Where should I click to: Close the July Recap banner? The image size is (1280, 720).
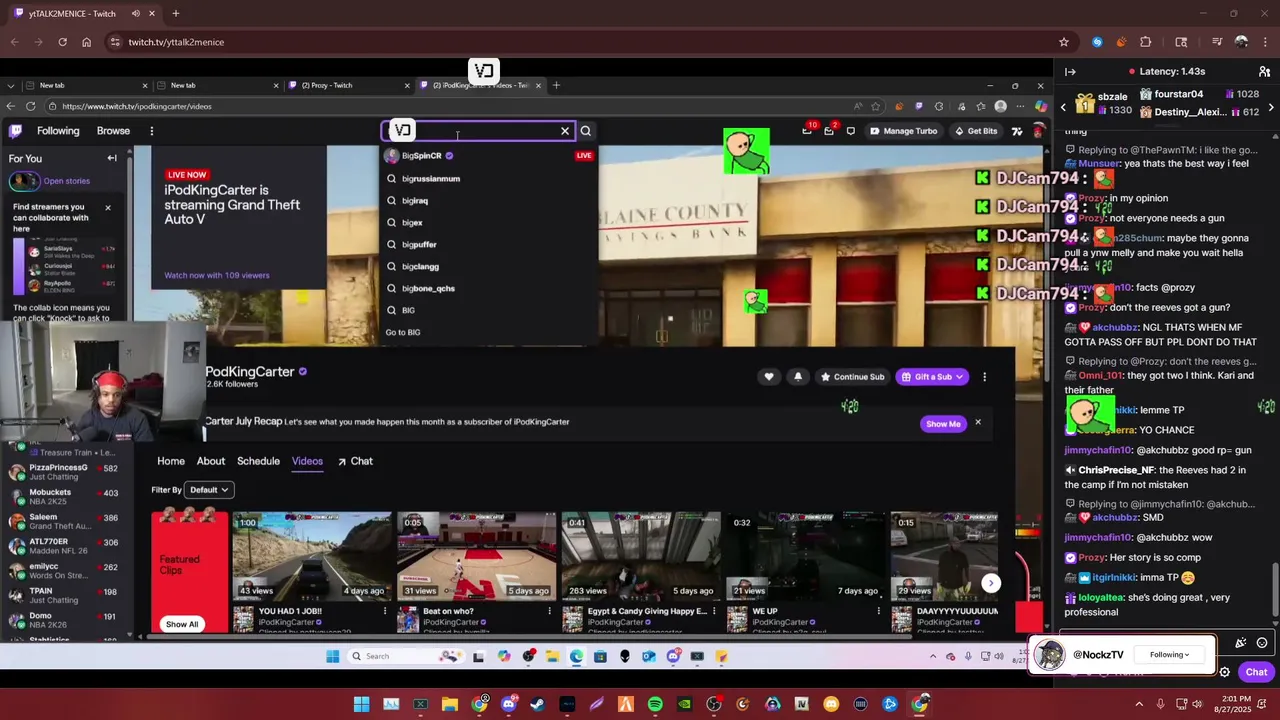978,423
